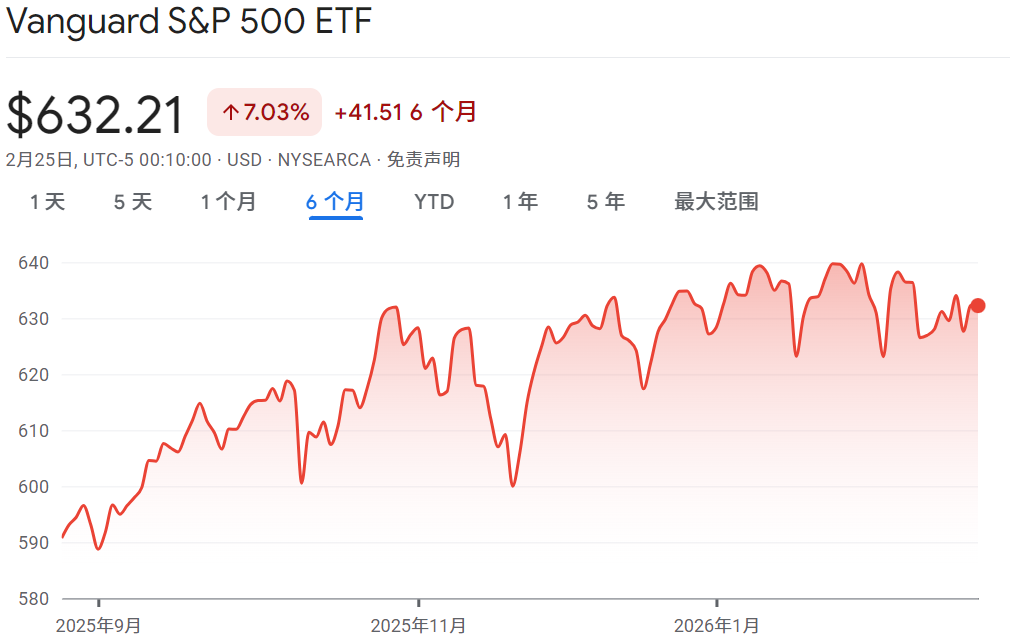Switch to the 1天 time range tab

[46, 201]
